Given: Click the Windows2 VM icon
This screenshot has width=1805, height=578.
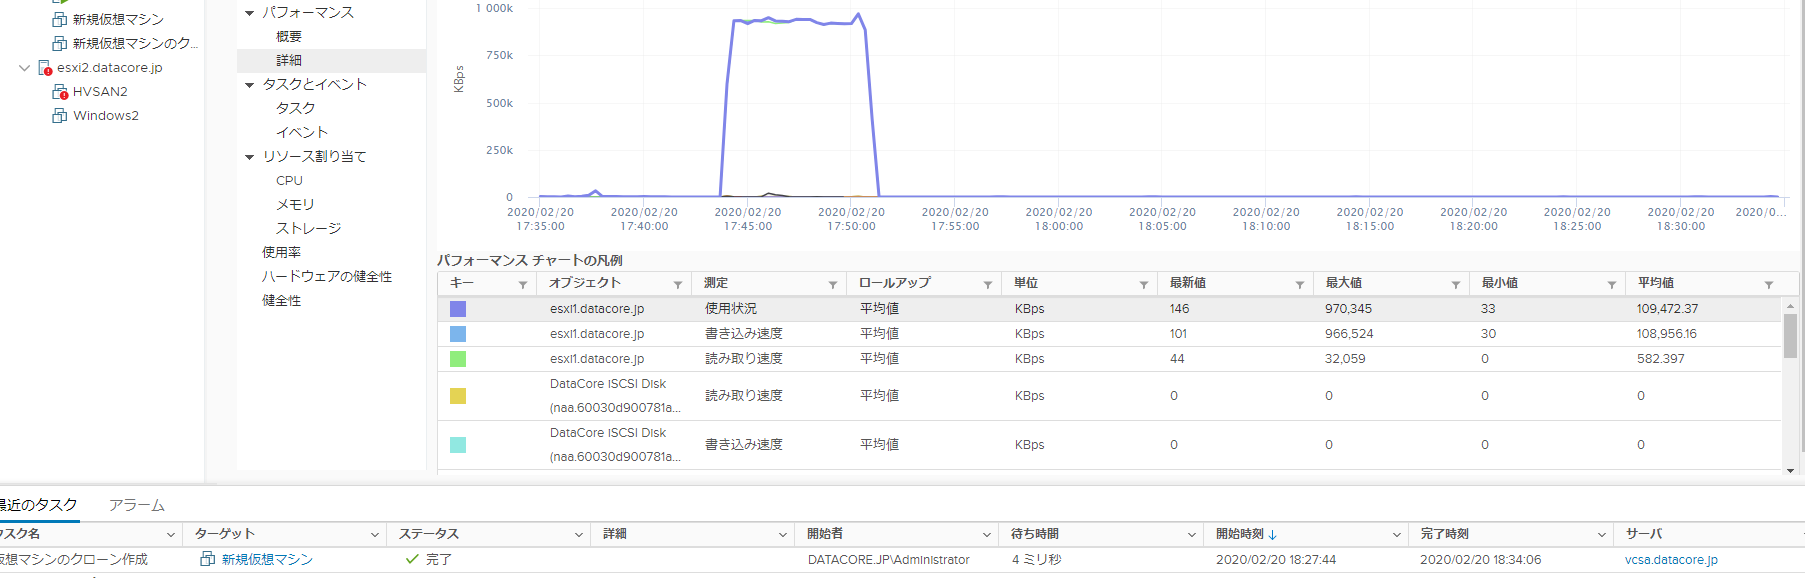Looking at the screenshot, I should coord(60,115).
